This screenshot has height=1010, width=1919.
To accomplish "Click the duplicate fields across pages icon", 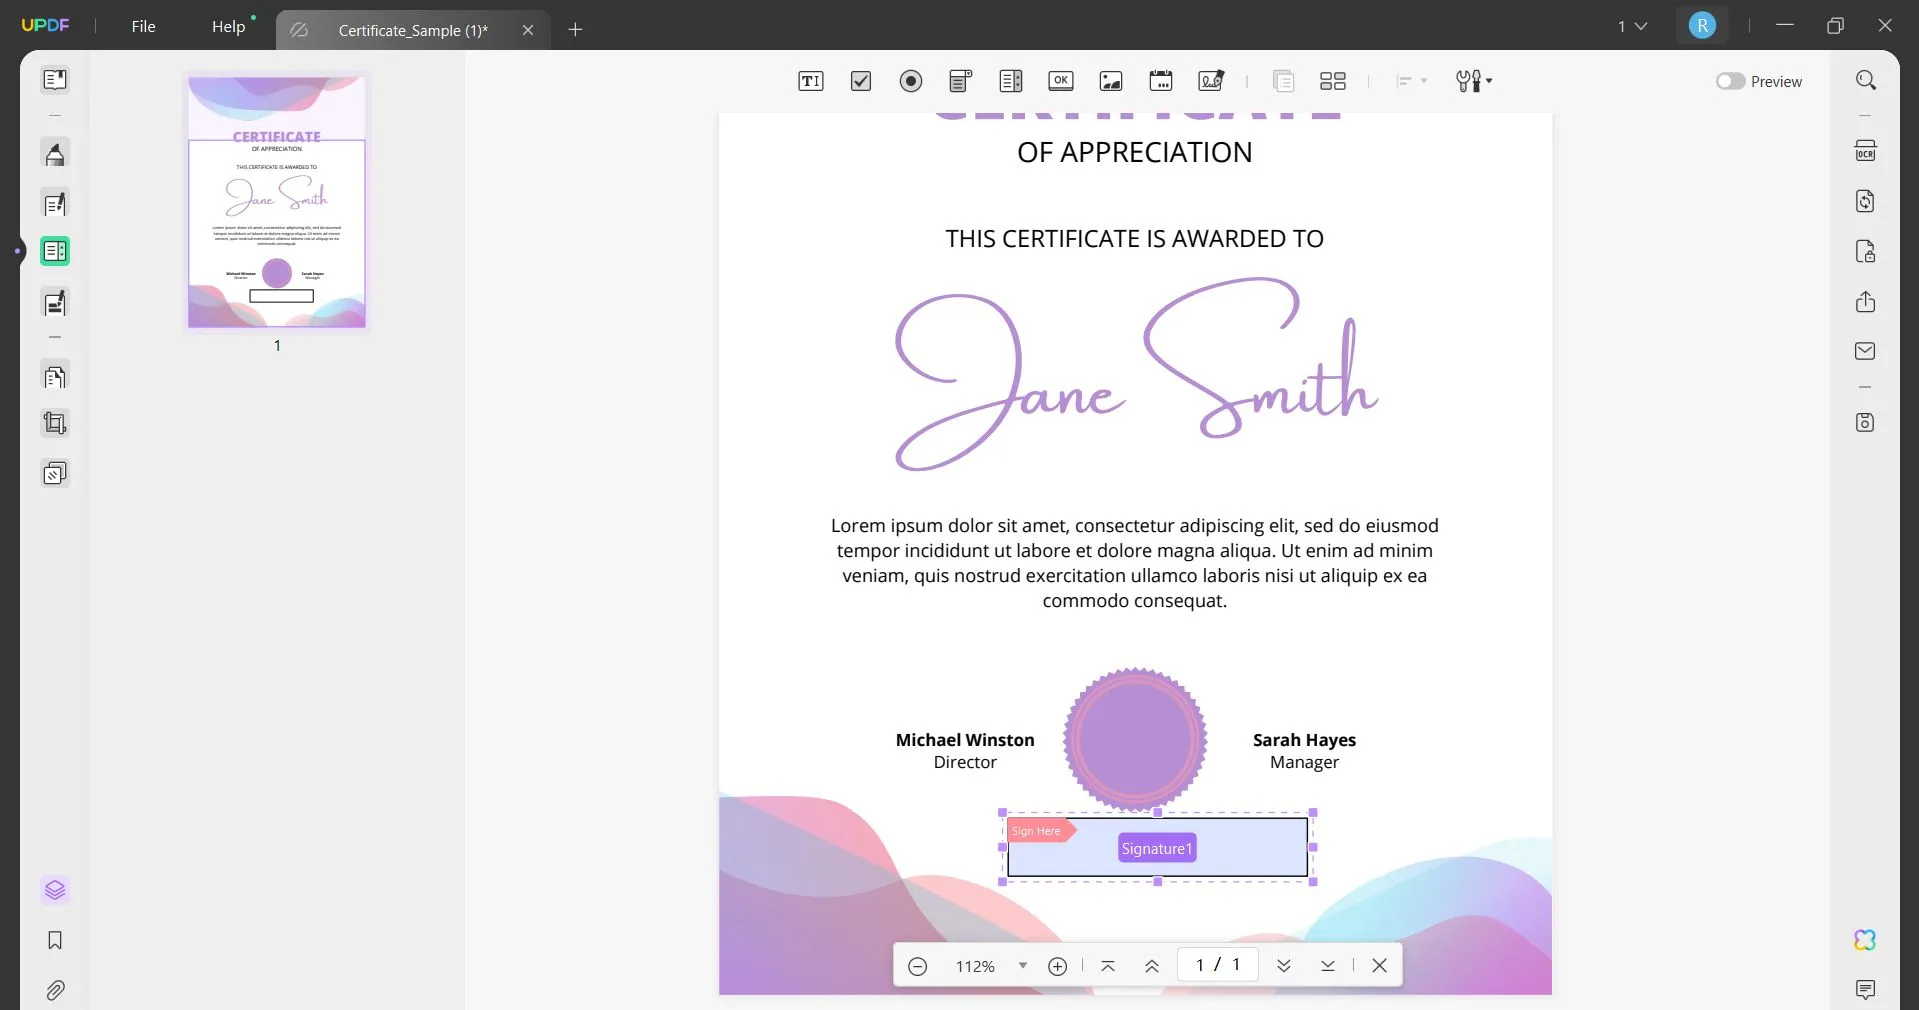I will tap(1283, 81).
